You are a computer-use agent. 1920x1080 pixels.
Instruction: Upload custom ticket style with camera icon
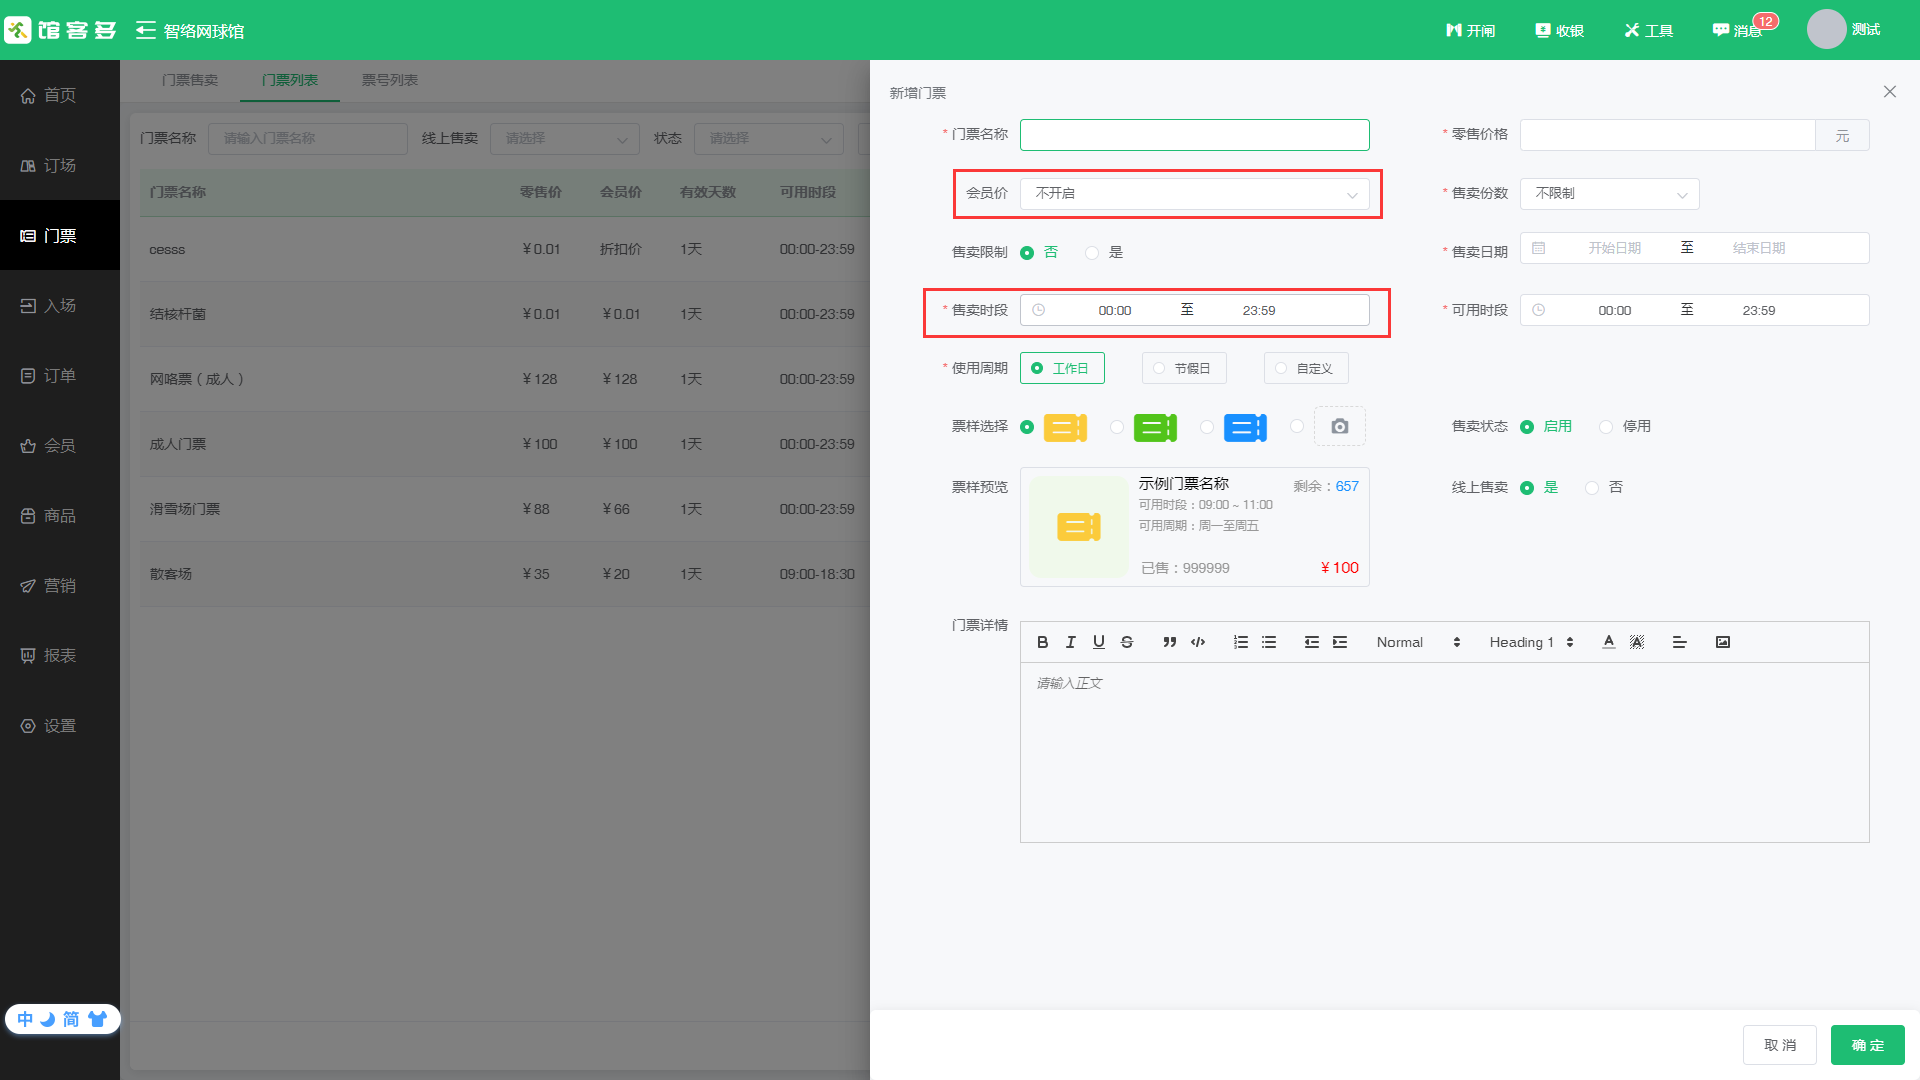[x=1339, y=427]
